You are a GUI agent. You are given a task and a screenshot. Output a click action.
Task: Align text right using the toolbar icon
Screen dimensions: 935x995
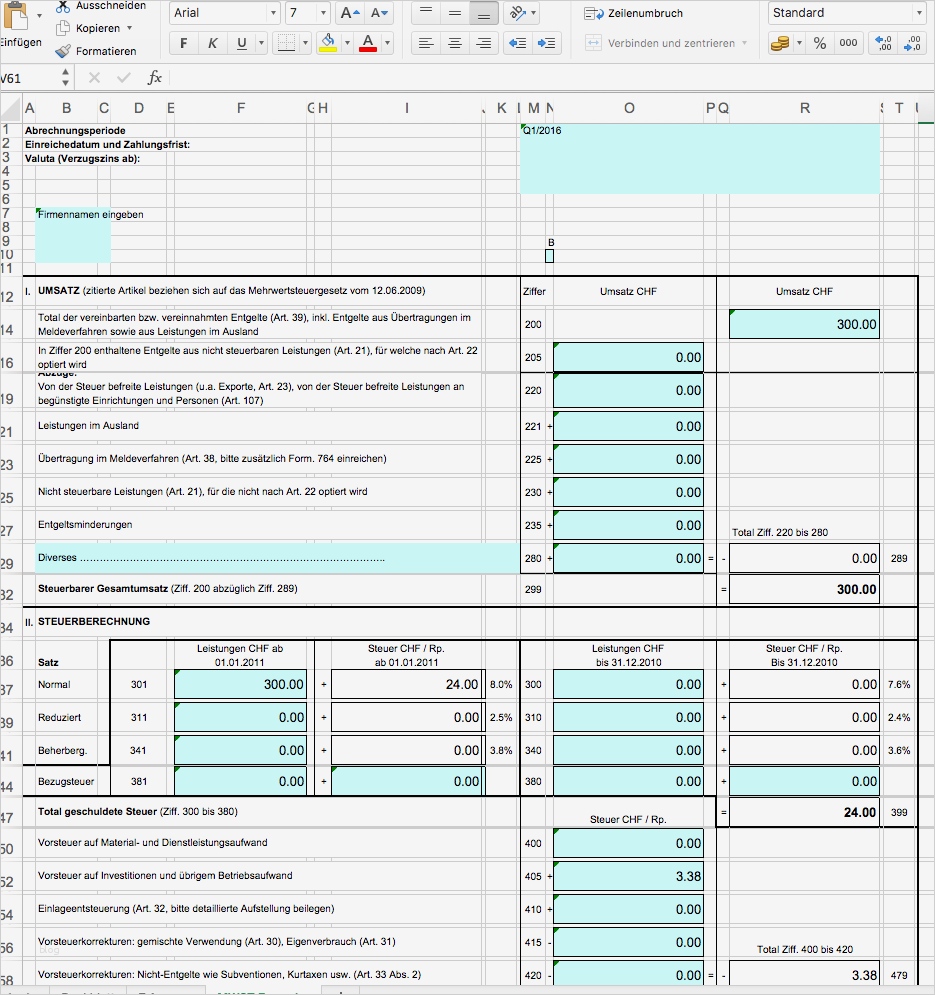(484, 44)
